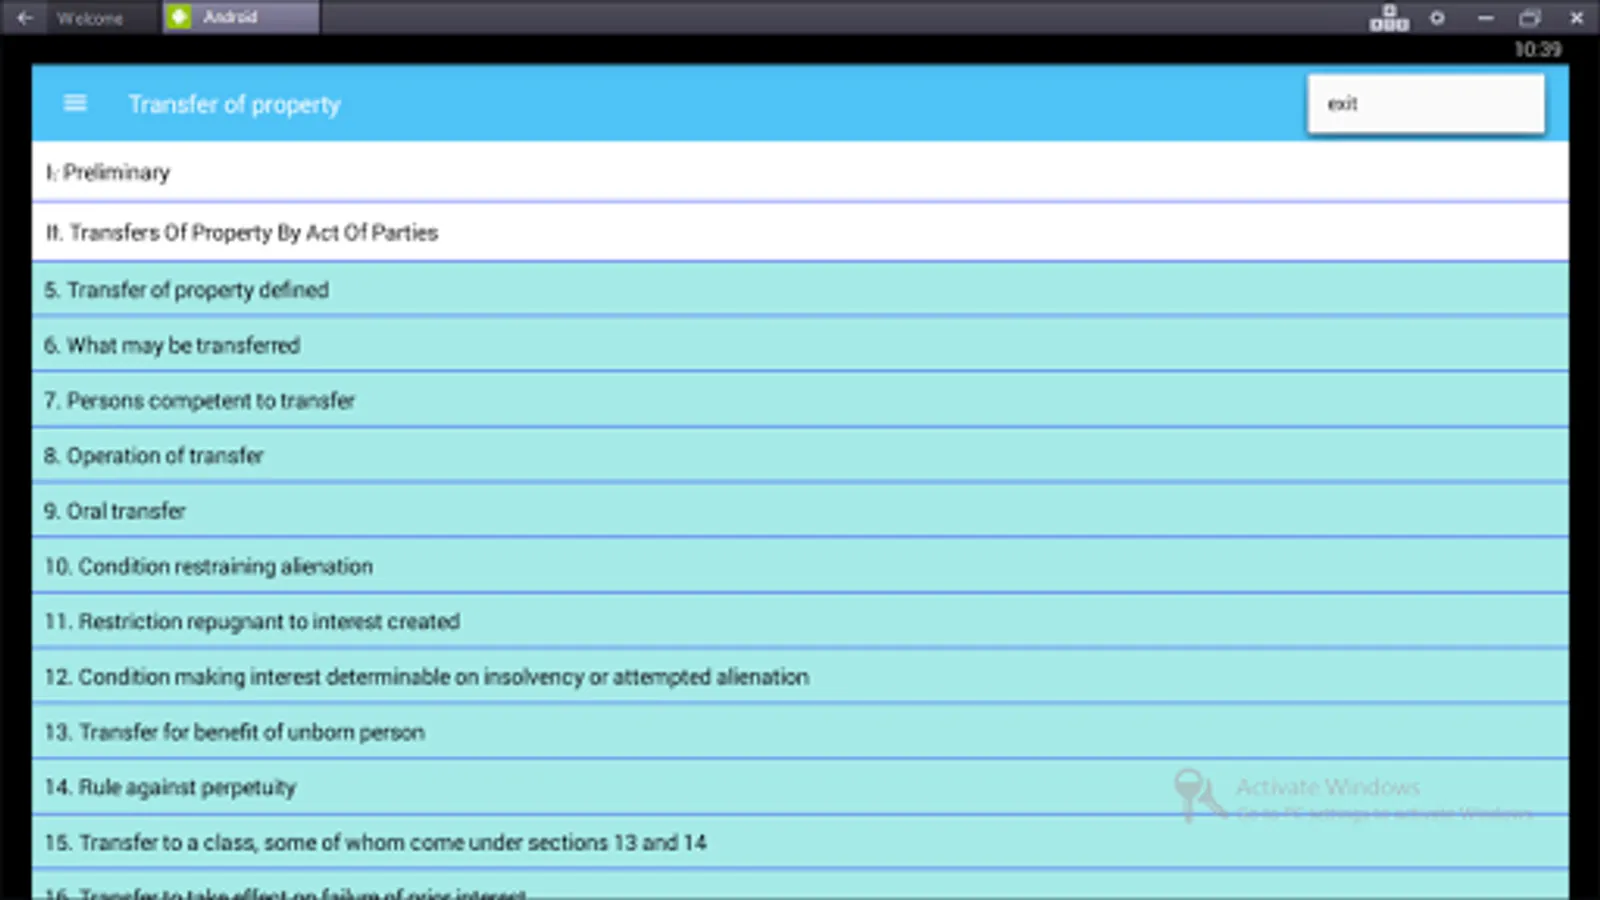The width and height of the screenshot is (1600, 900).
Task: Collapse chapter I: Preliminary
Action: pos(800,172)
